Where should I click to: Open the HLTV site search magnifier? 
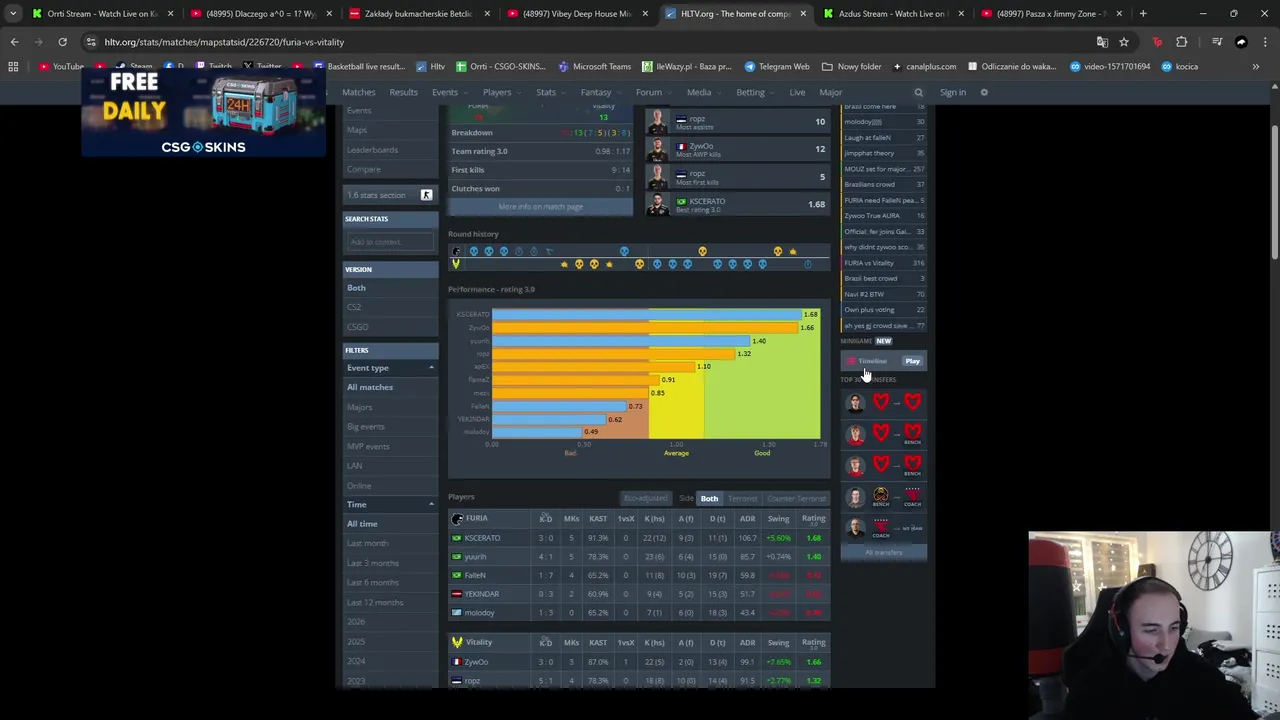pos(918,92)
